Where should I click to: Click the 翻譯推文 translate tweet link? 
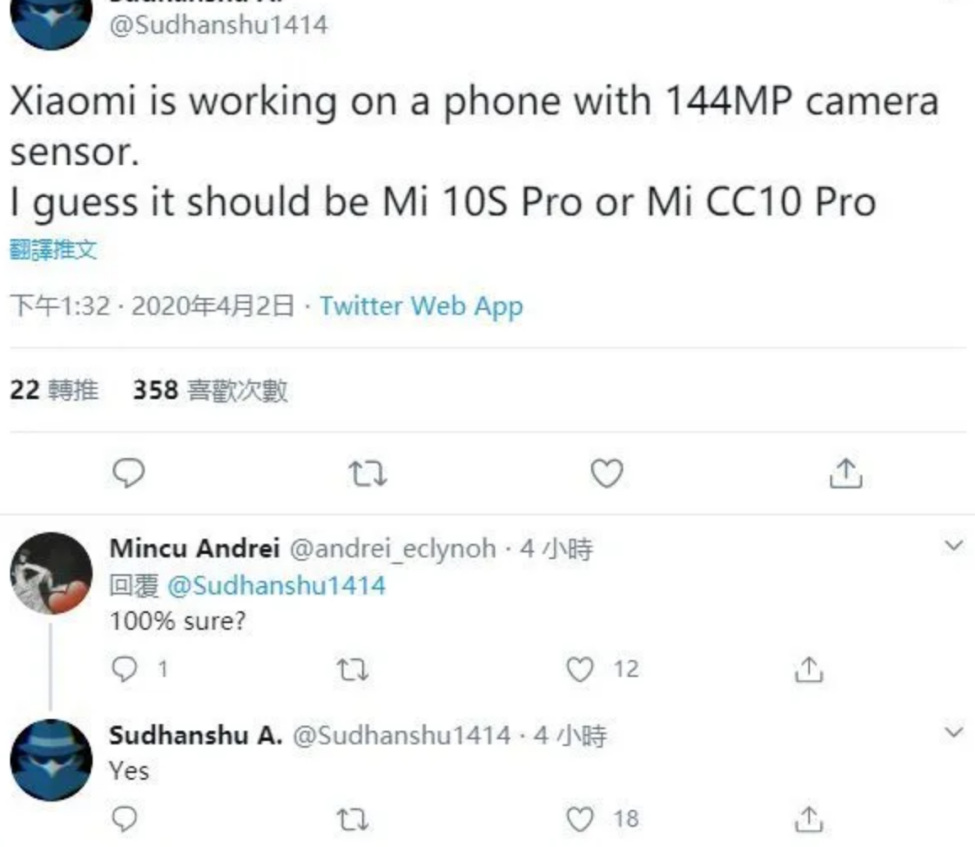[x=53, y=250]
